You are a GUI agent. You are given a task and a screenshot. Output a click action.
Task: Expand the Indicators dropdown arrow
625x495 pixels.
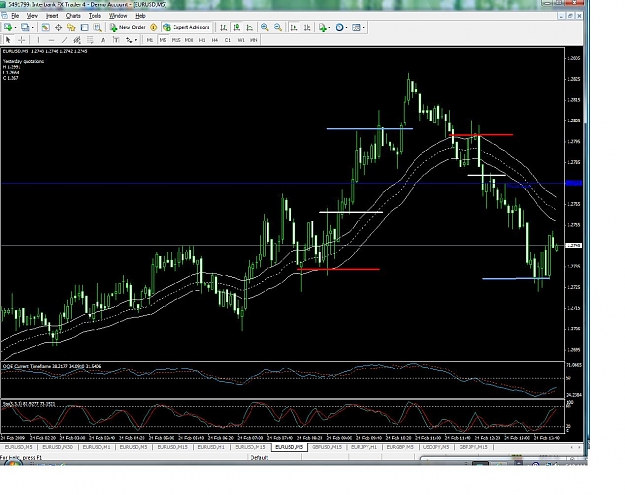329,28
